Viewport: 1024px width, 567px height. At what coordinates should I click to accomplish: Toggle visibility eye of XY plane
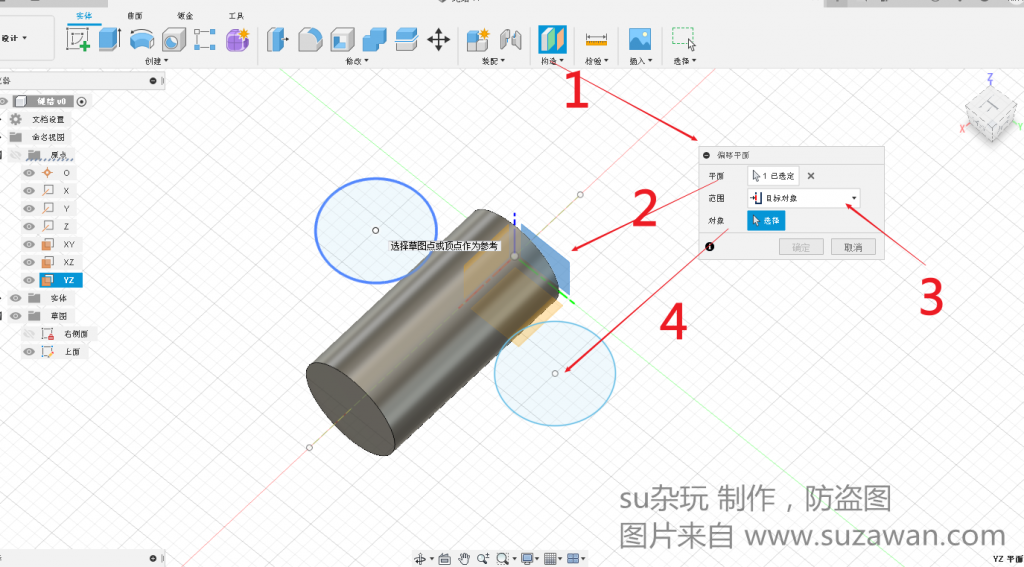click(x=29, y=244)
